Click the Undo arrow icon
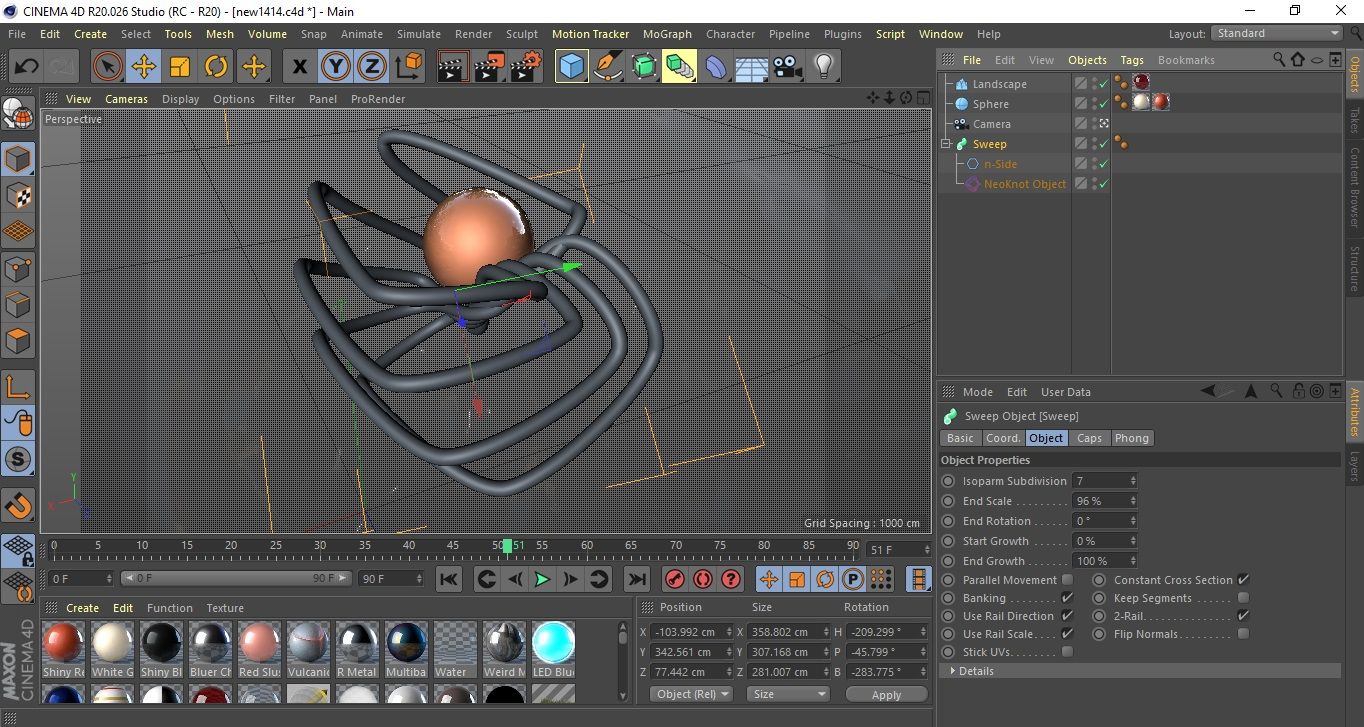1364x727 pixels. click(27, 67)
